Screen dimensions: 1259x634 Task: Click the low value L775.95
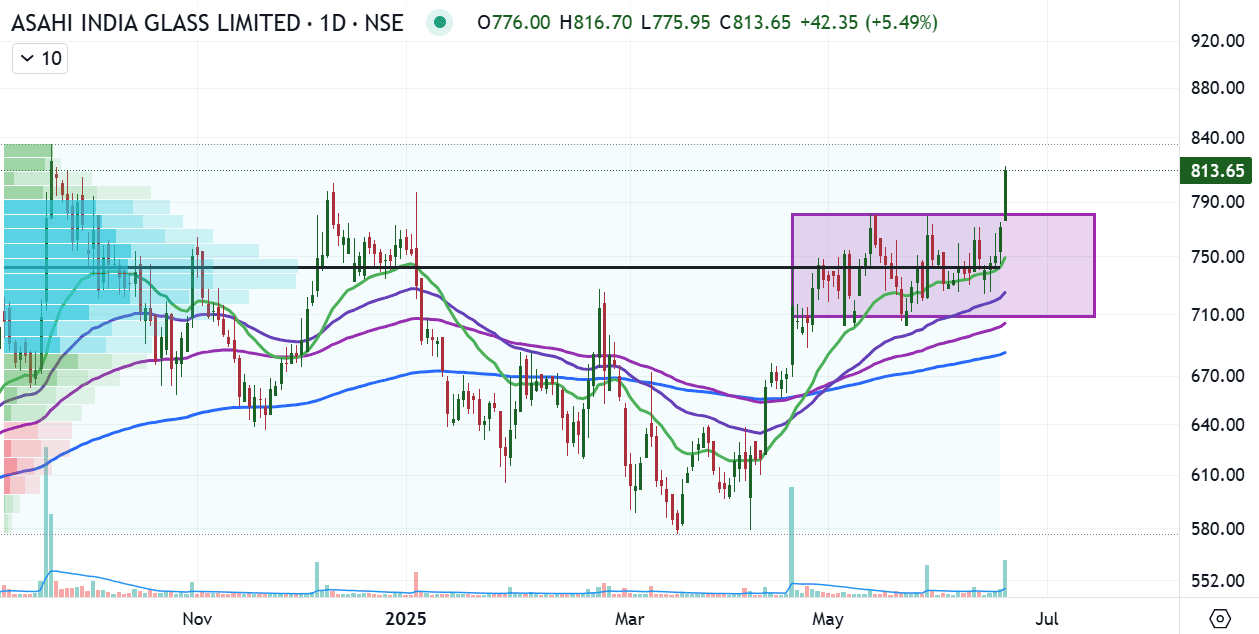[x=676, y=22]
